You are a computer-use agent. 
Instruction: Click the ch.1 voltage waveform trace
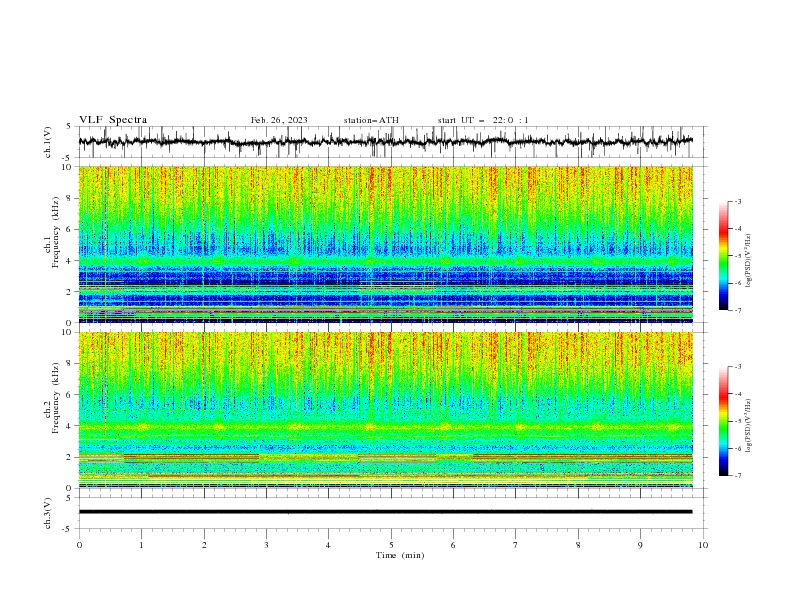click(x=386, y=142)
